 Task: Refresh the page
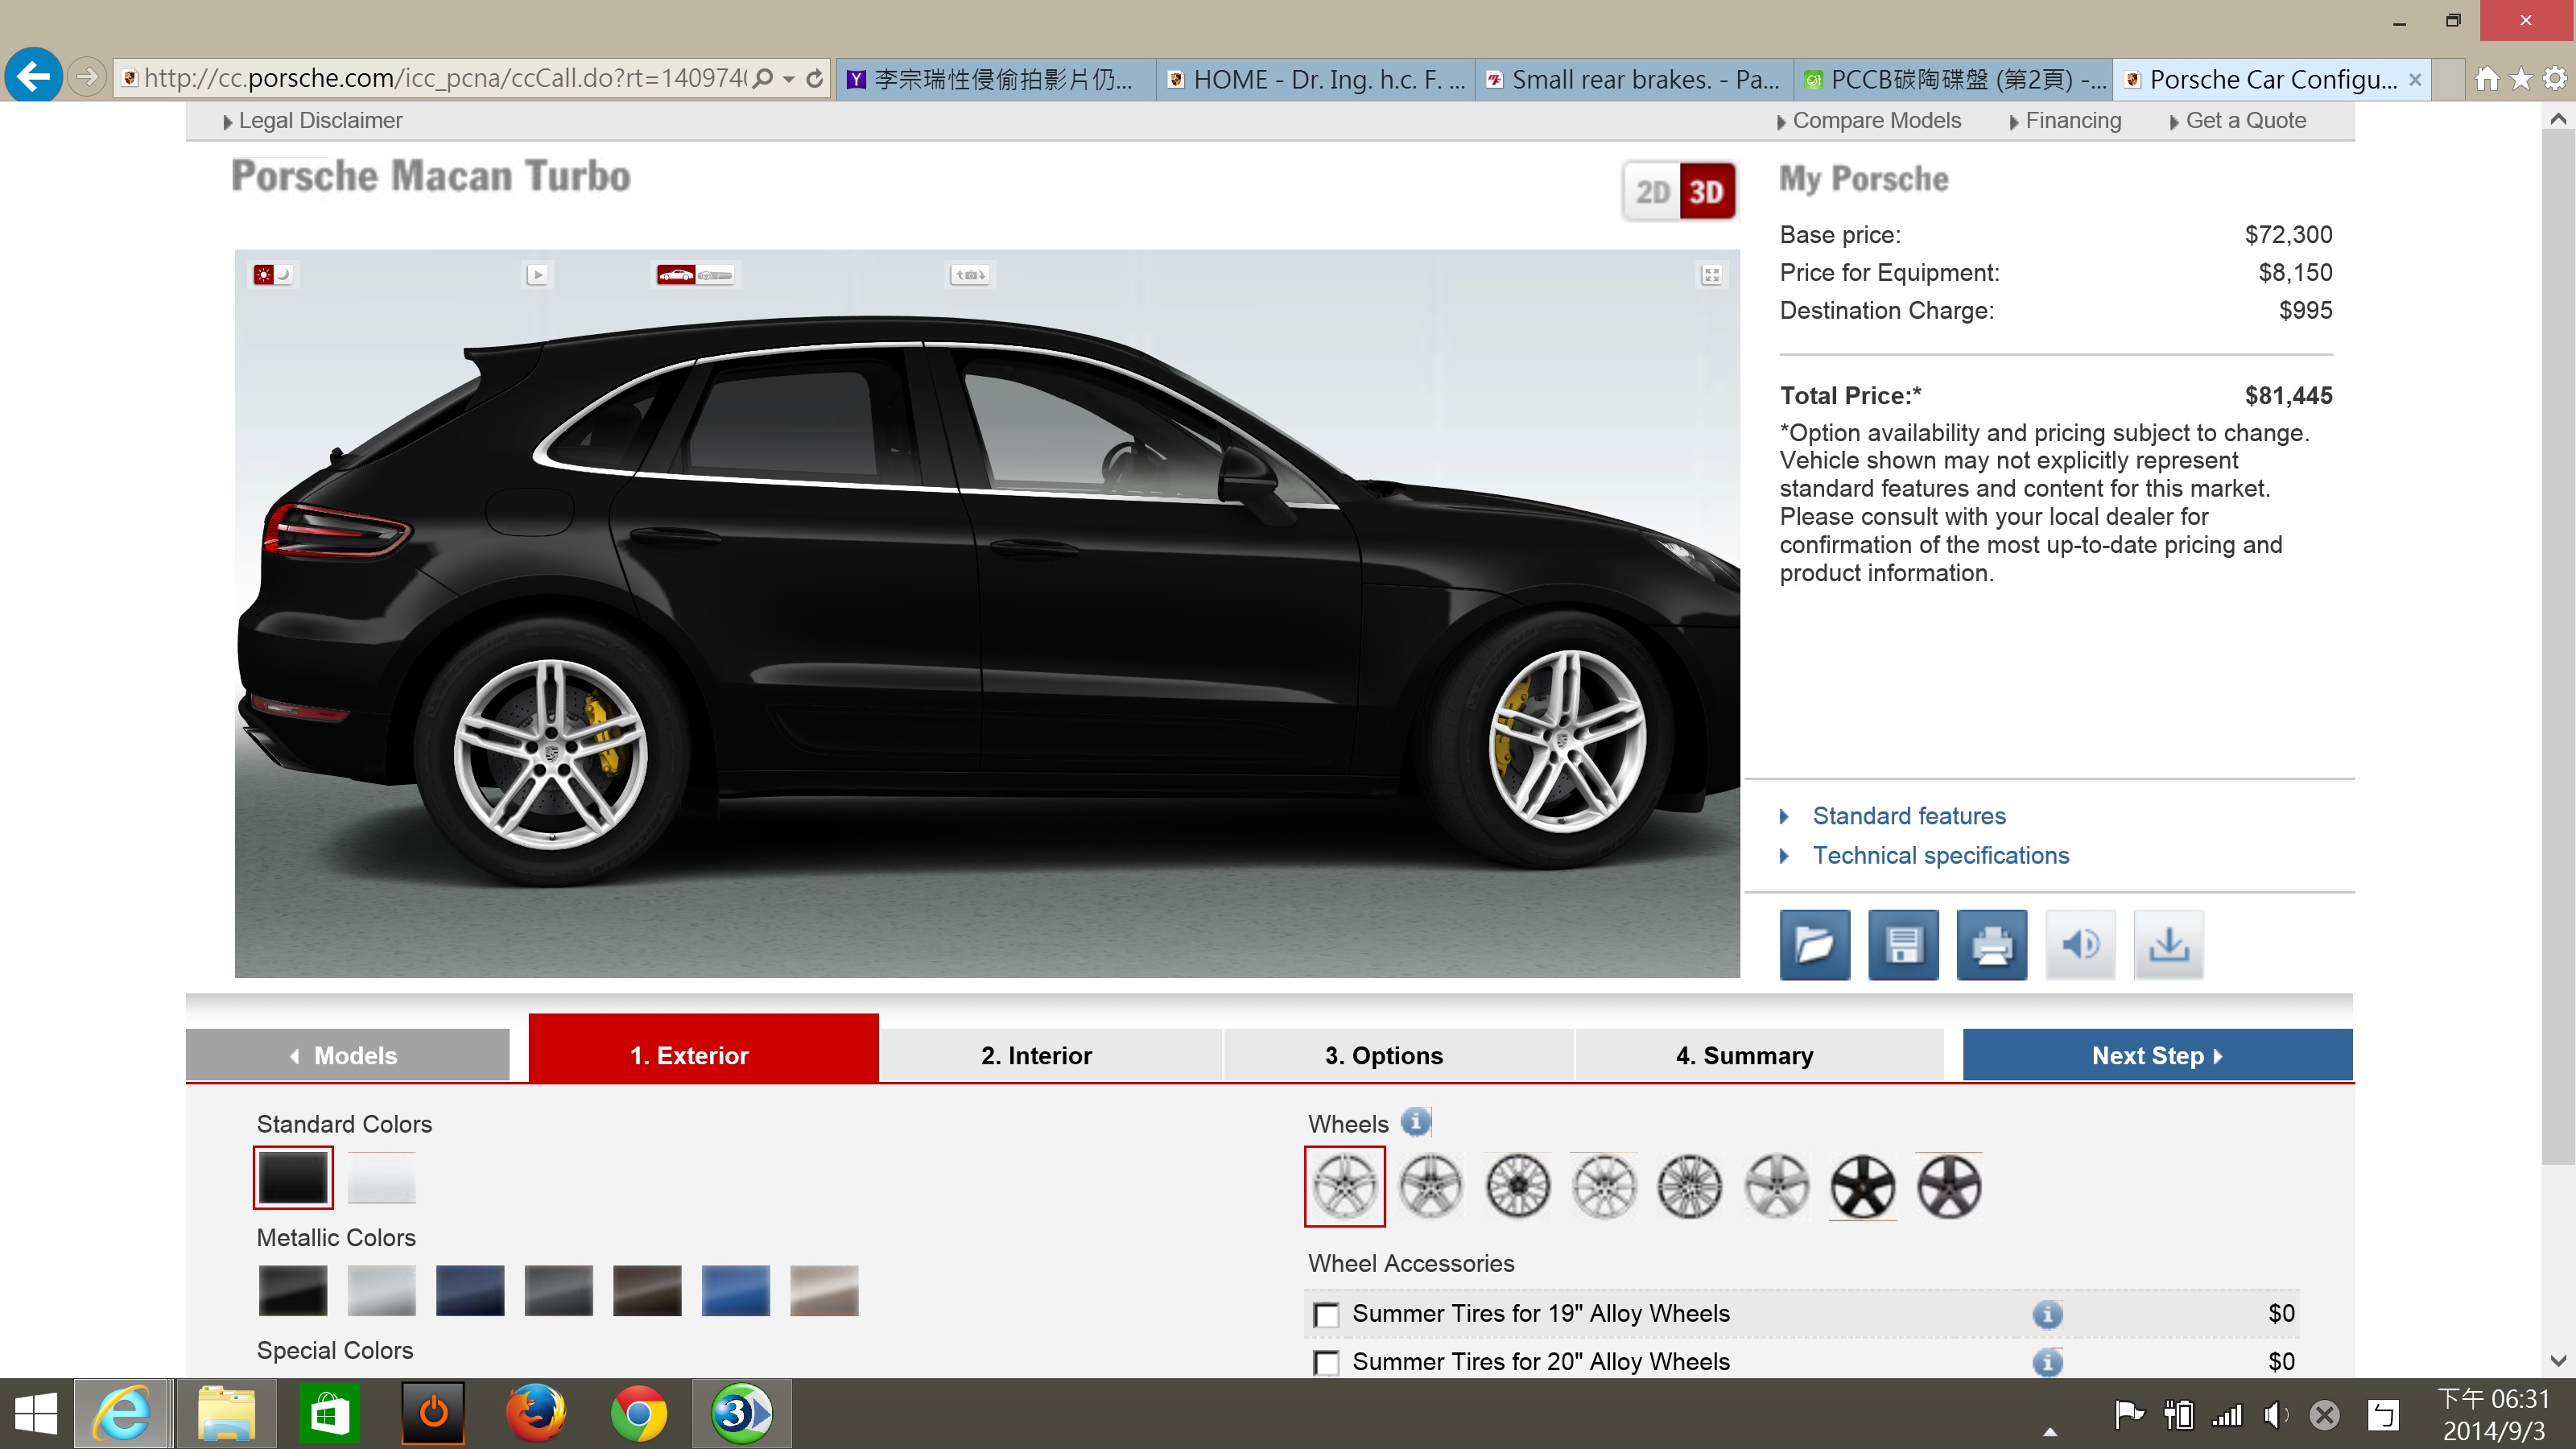pos(815,78)
